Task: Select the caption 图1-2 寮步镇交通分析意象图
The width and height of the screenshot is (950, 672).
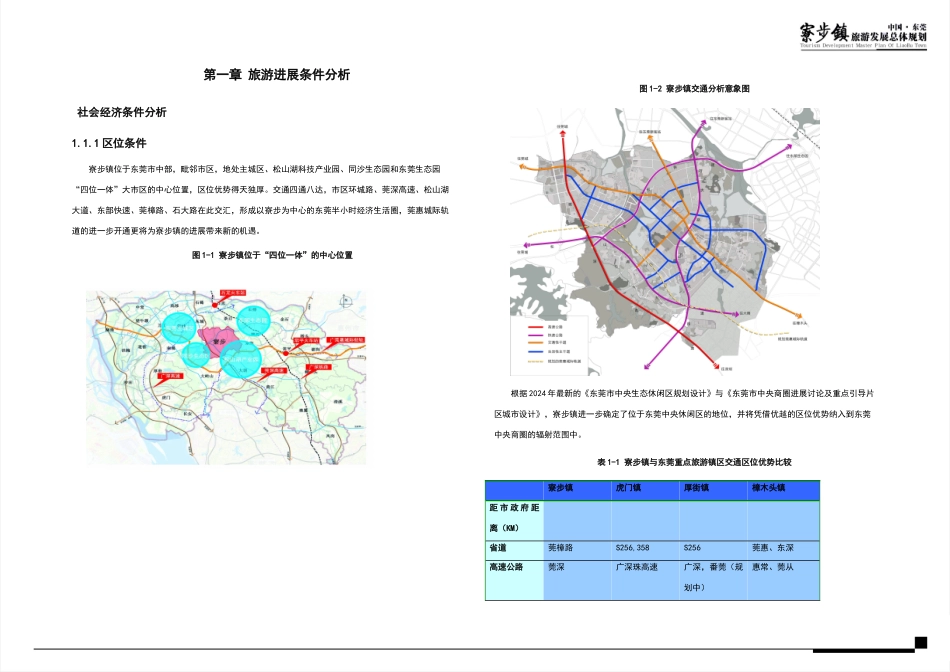Action: pos(694,88)
